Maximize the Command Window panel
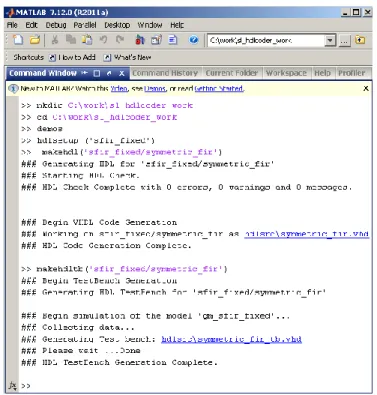Viewport: 377px width, 395px height. pyautogui.click(x=97, y=73)
